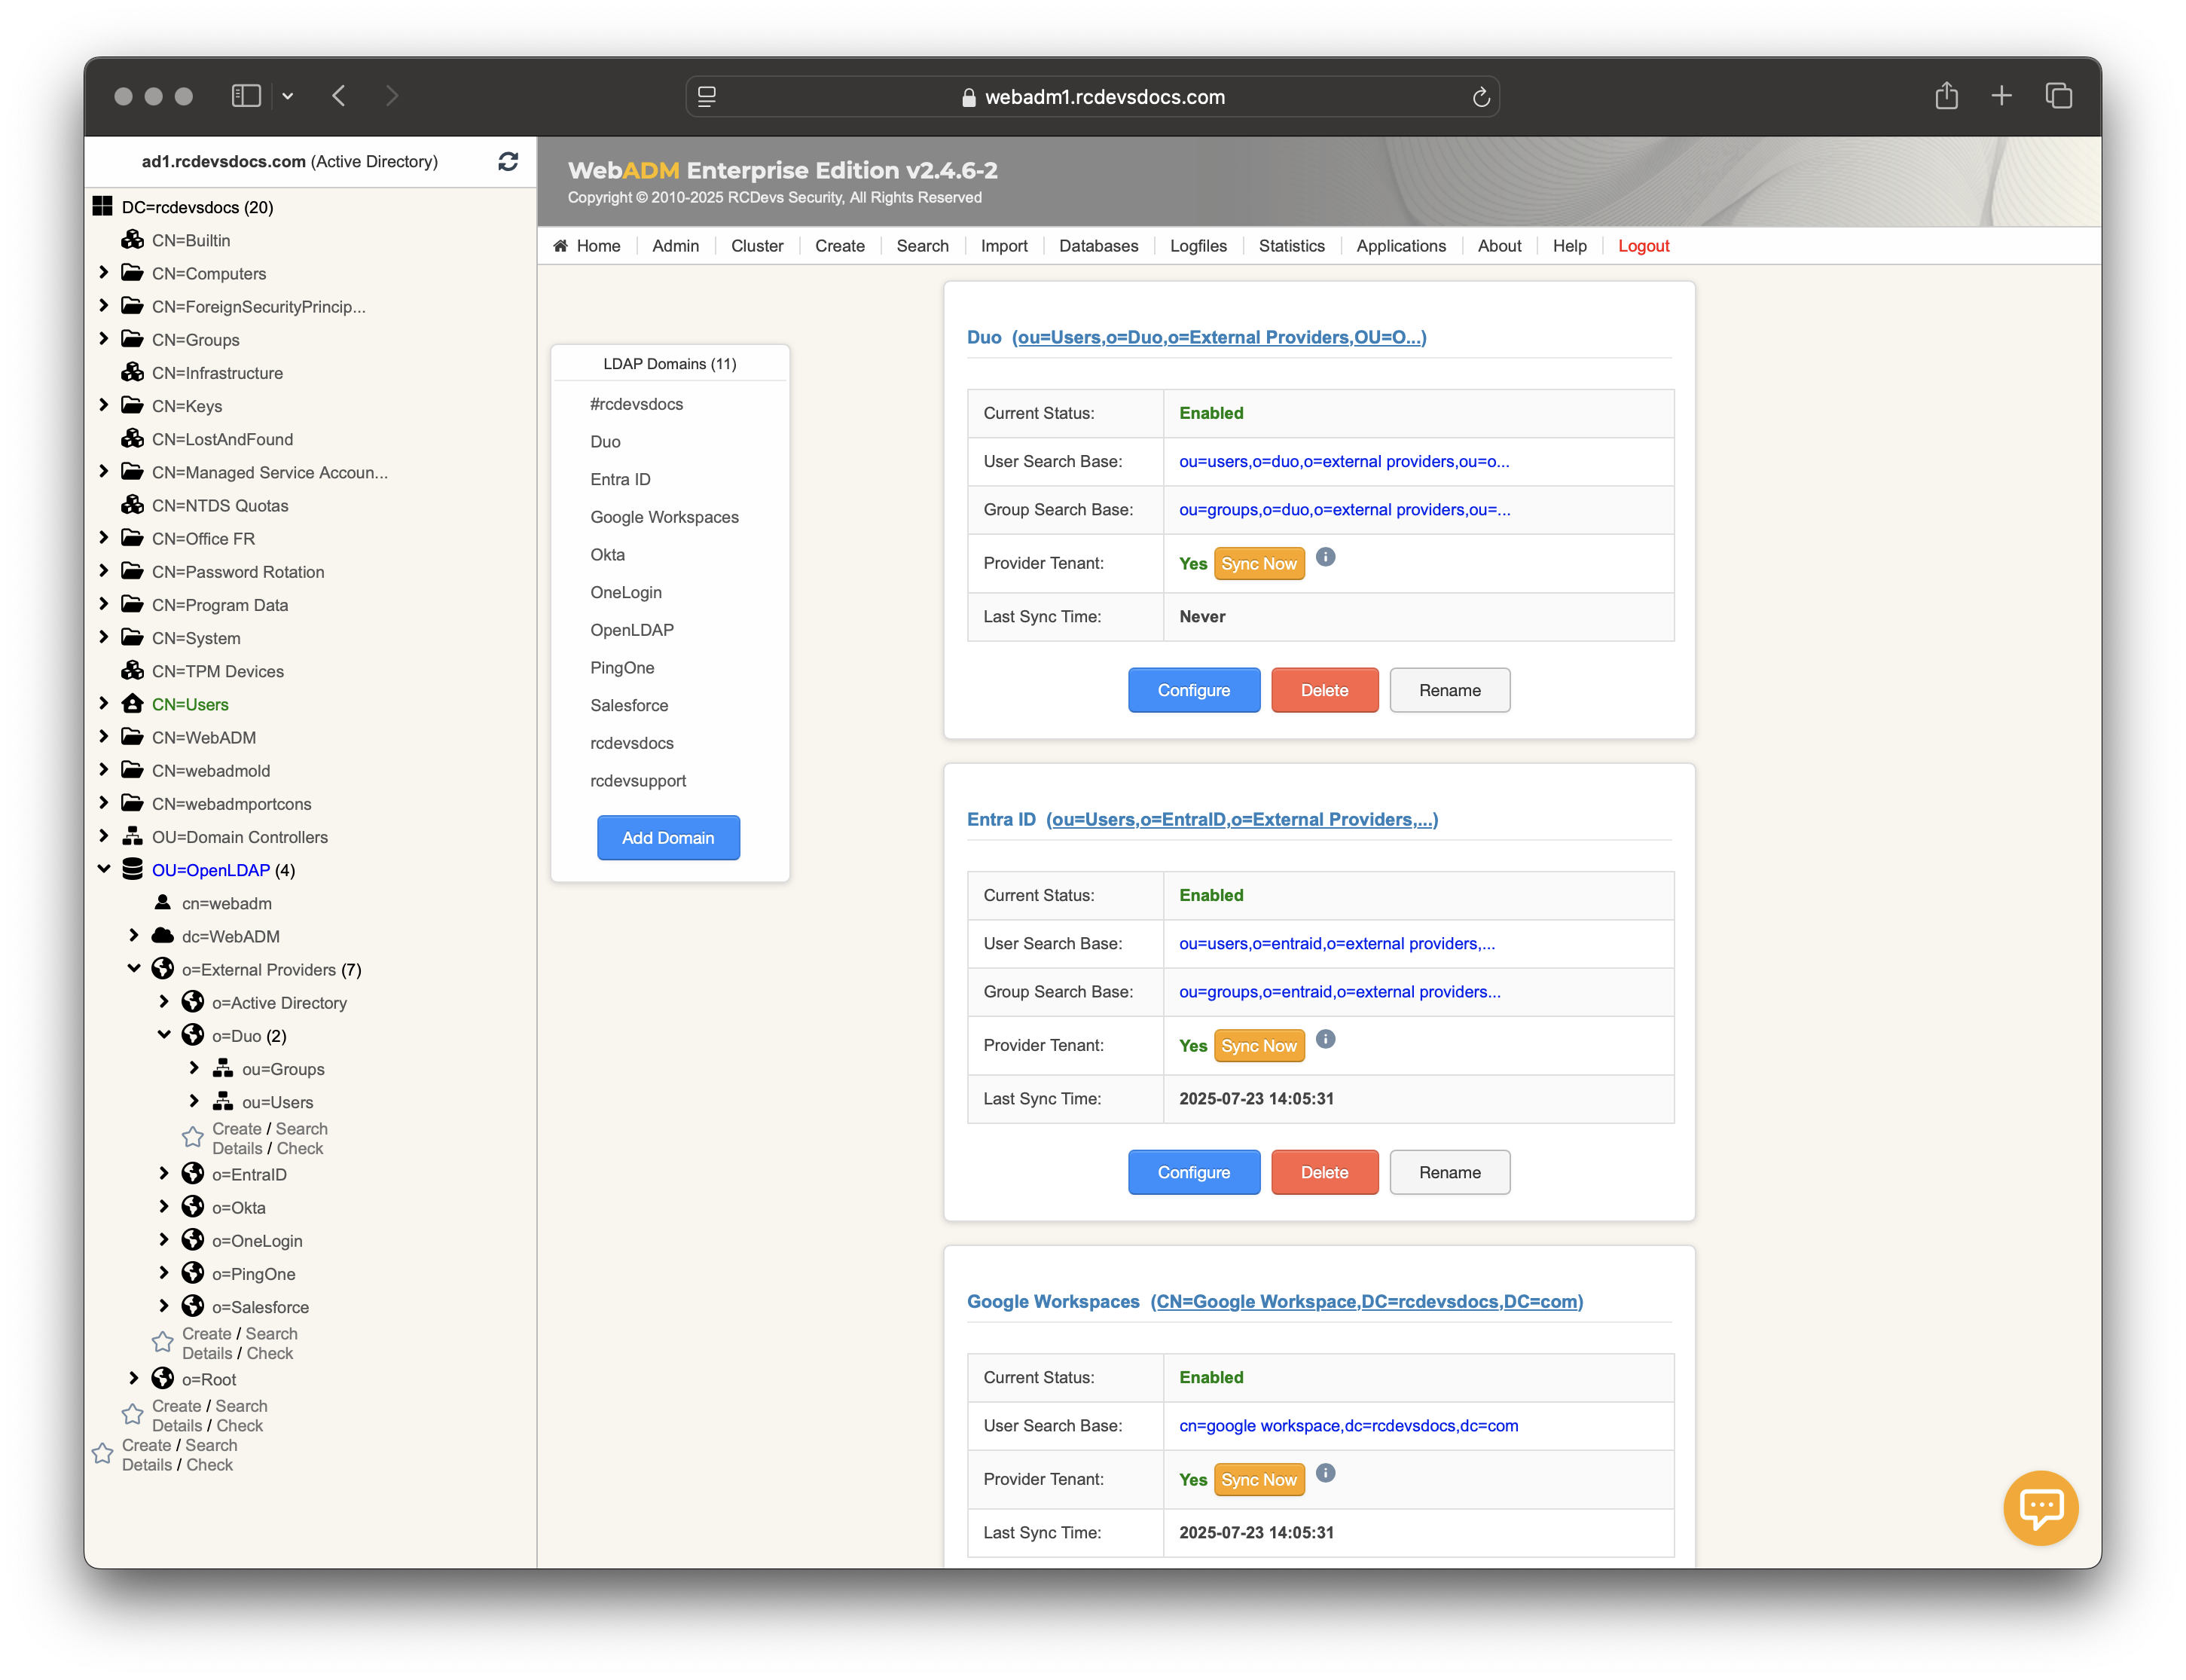
Task: Click the info icon in the Google Workspaces card
Action: point(1325,1473)
